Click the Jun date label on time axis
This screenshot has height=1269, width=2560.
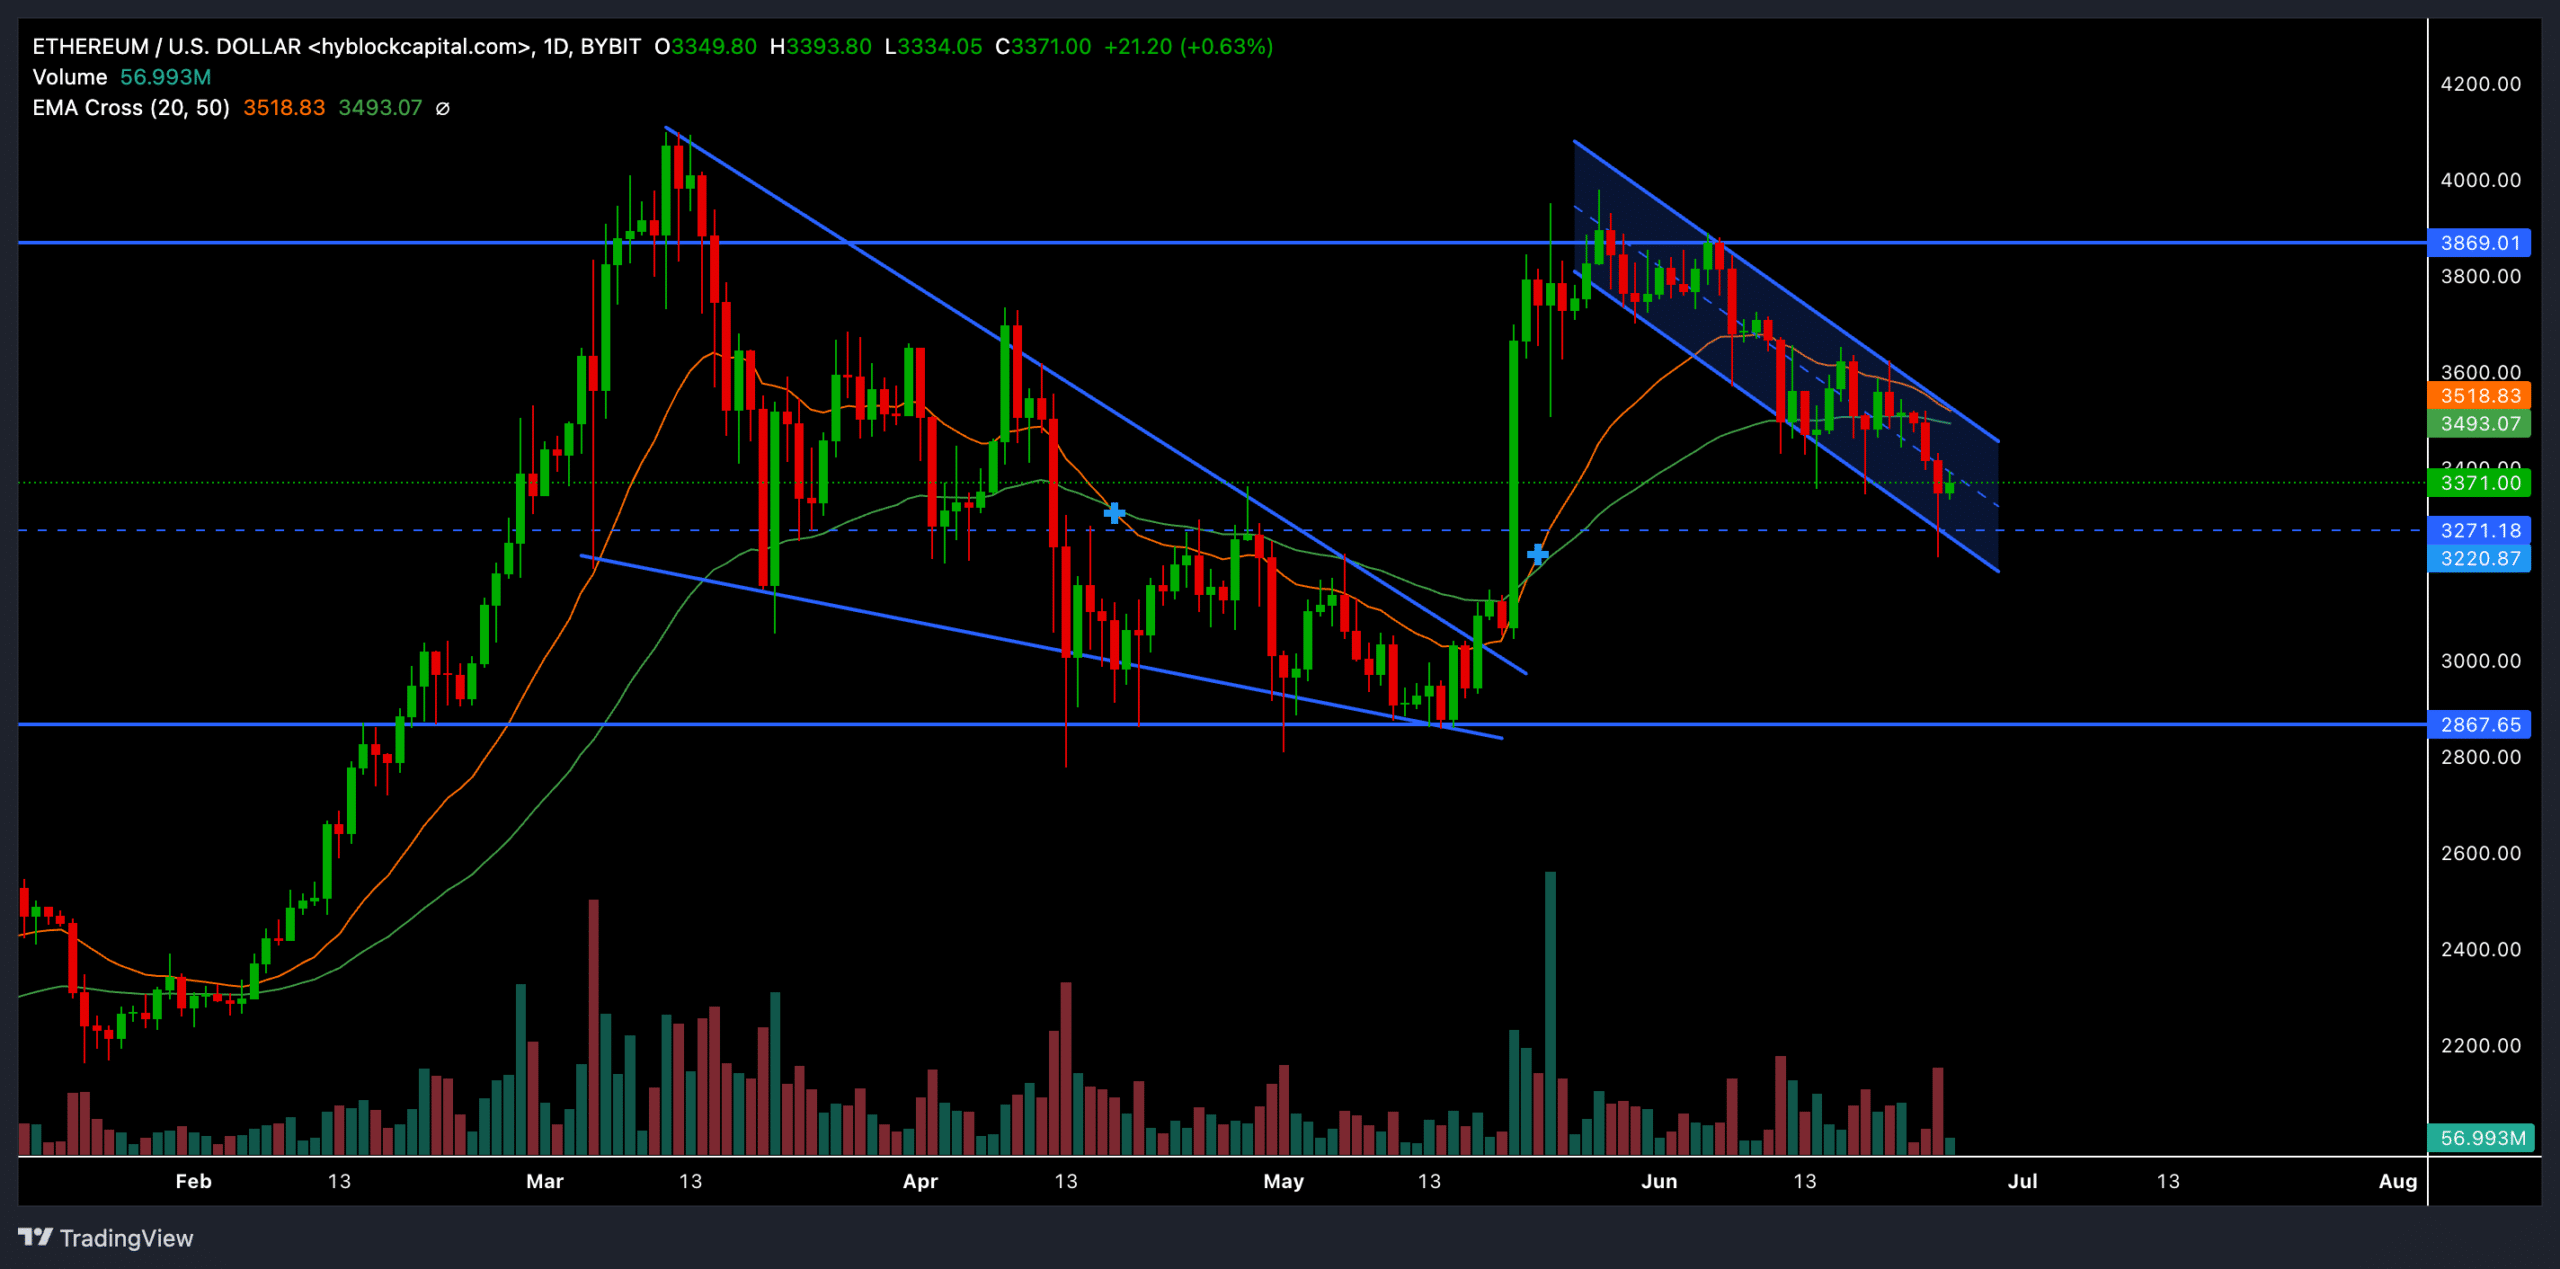[1659, 1181]
